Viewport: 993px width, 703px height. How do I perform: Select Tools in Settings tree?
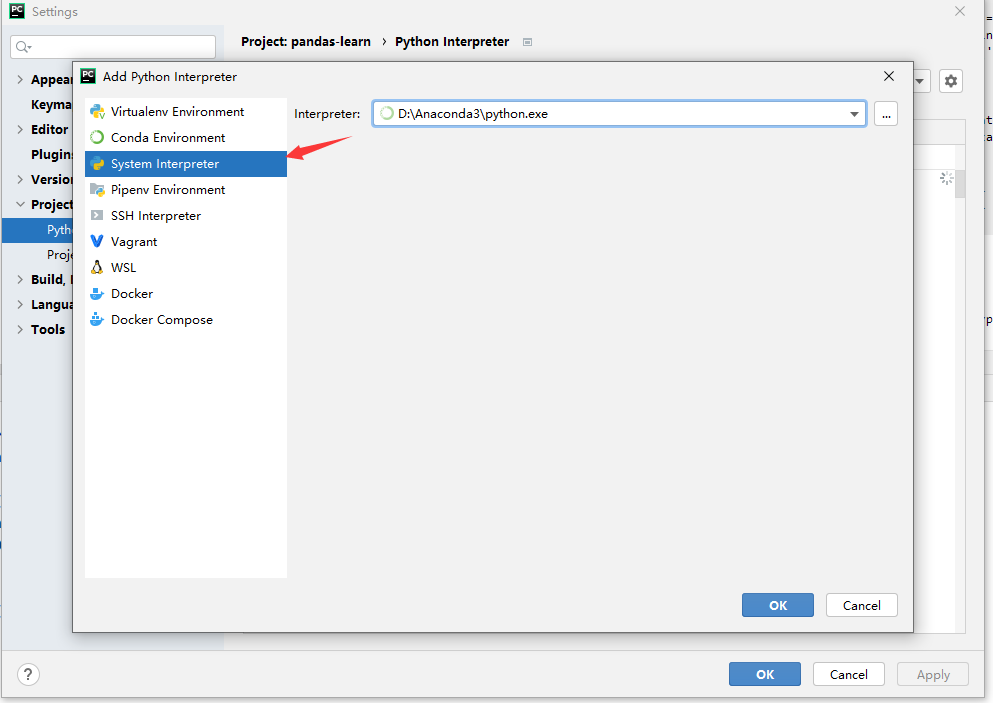point(48,329)
